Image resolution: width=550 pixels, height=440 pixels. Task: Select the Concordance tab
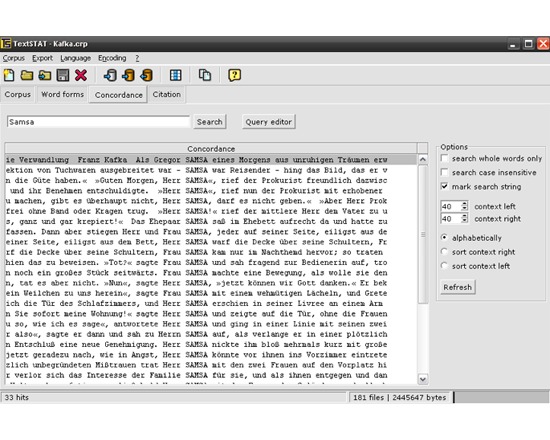[119, 95]
